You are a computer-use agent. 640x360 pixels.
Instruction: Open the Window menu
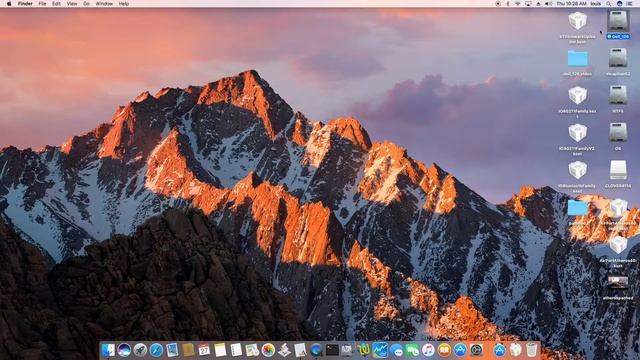pos(104,4)
